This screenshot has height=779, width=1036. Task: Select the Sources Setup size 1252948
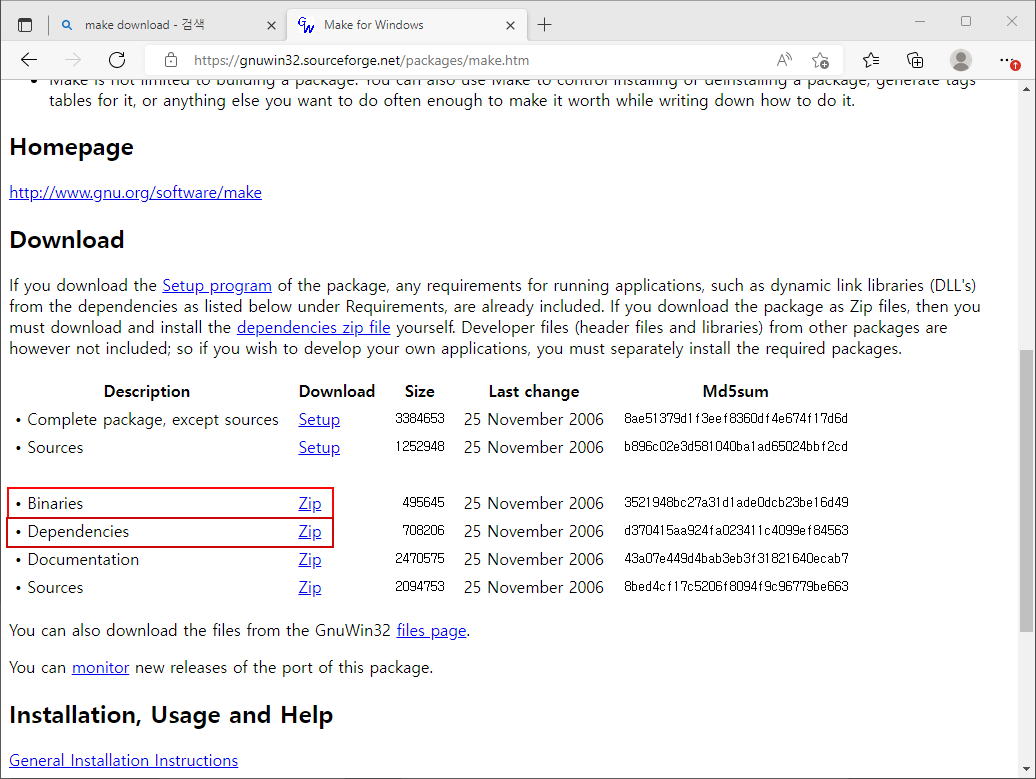tap(420, 446)
